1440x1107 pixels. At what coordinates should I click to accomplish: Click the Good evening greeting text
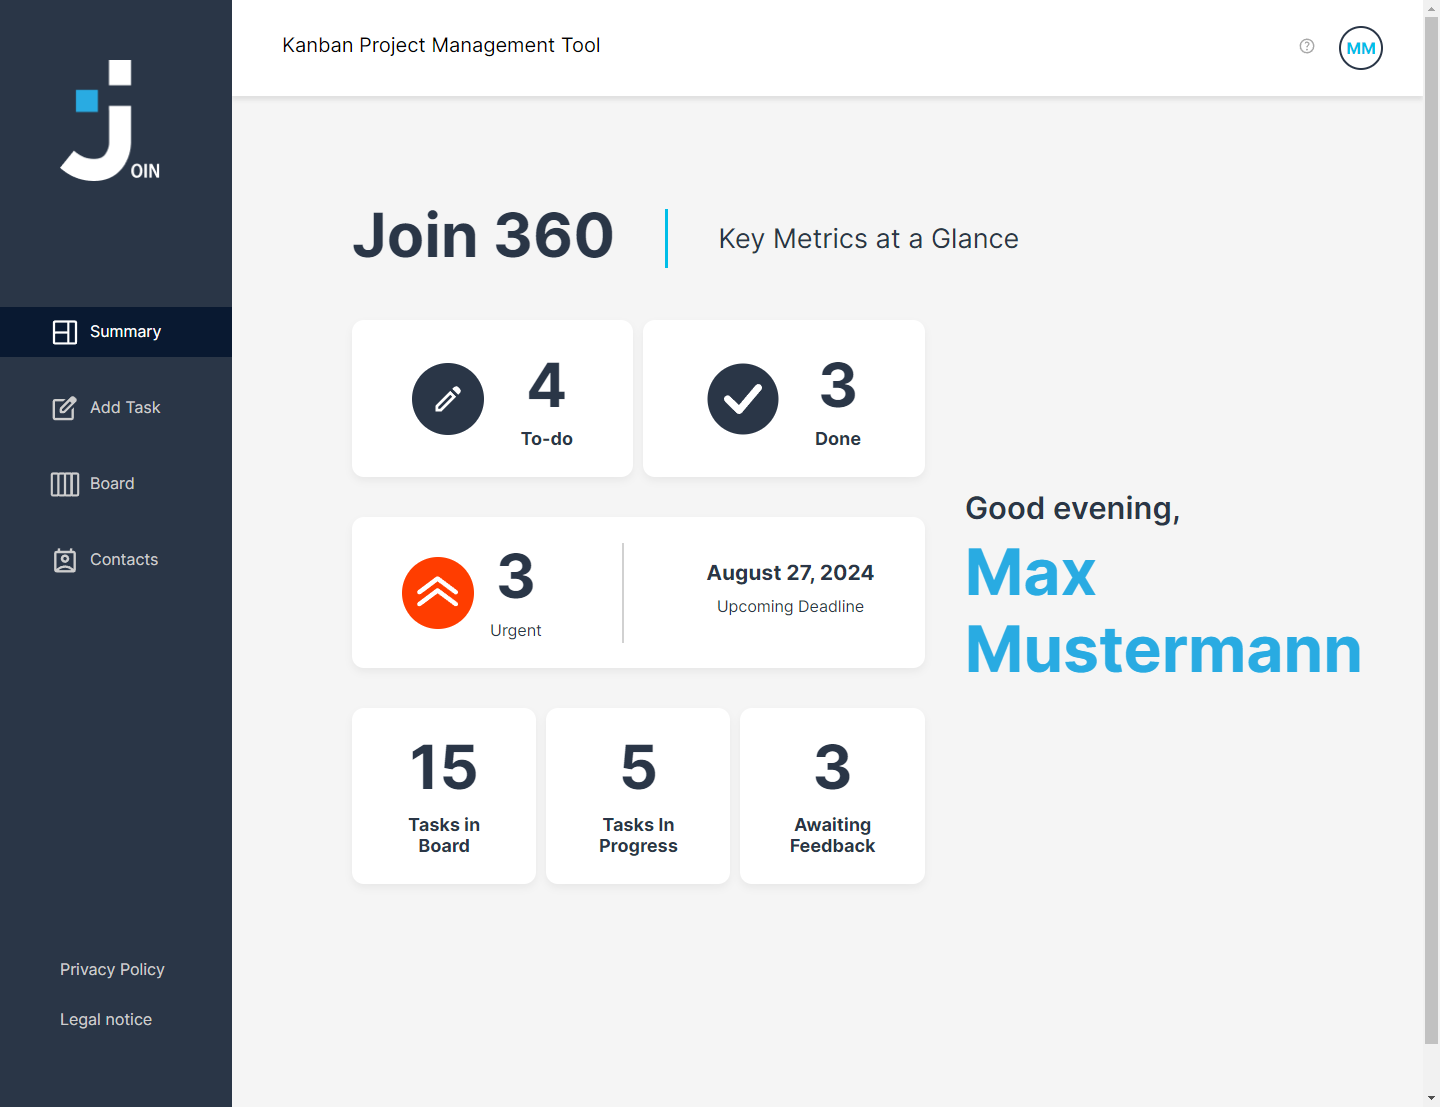1072,509
